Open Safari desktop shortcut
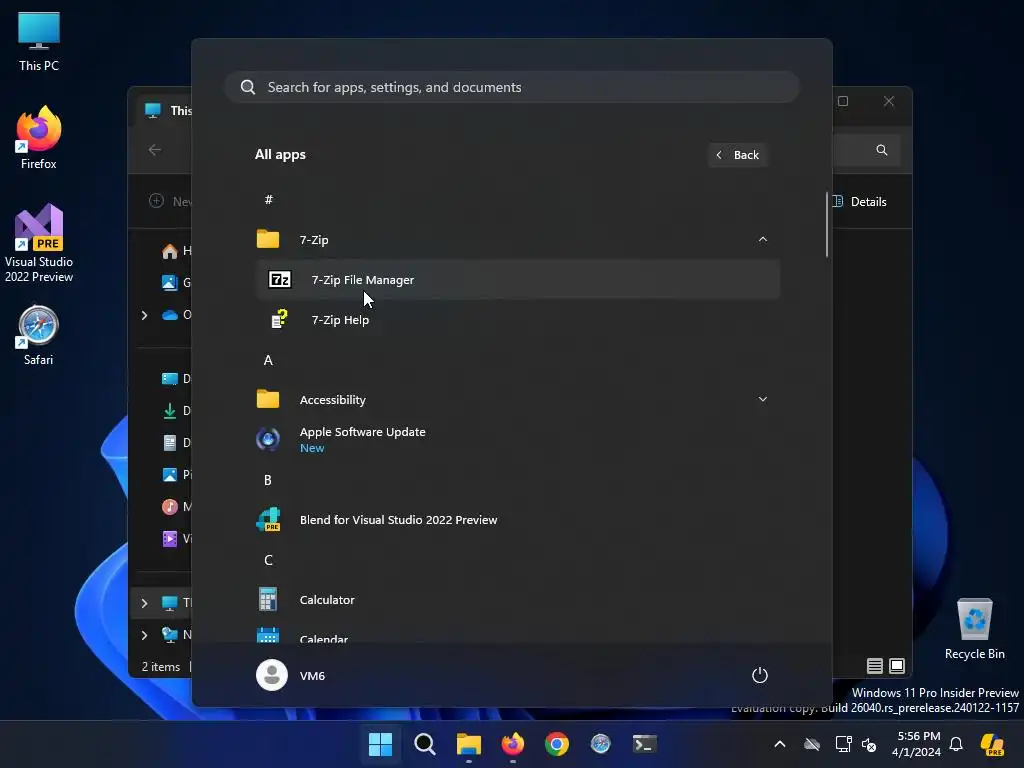 [39, 335]
